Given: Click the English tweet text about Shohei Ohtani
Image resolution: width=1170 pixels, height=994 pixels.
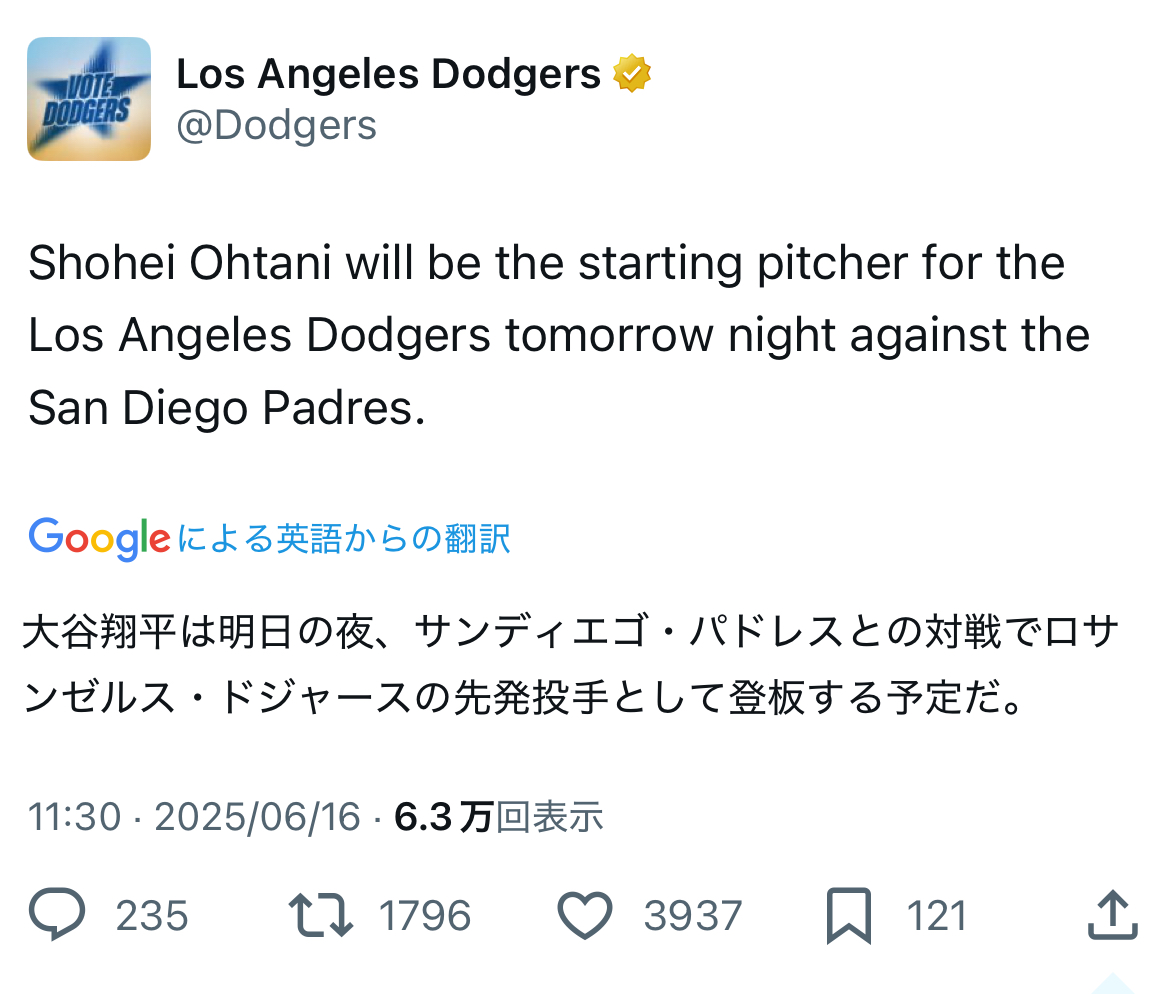Looking at the screenshot, I should (558, 336).
